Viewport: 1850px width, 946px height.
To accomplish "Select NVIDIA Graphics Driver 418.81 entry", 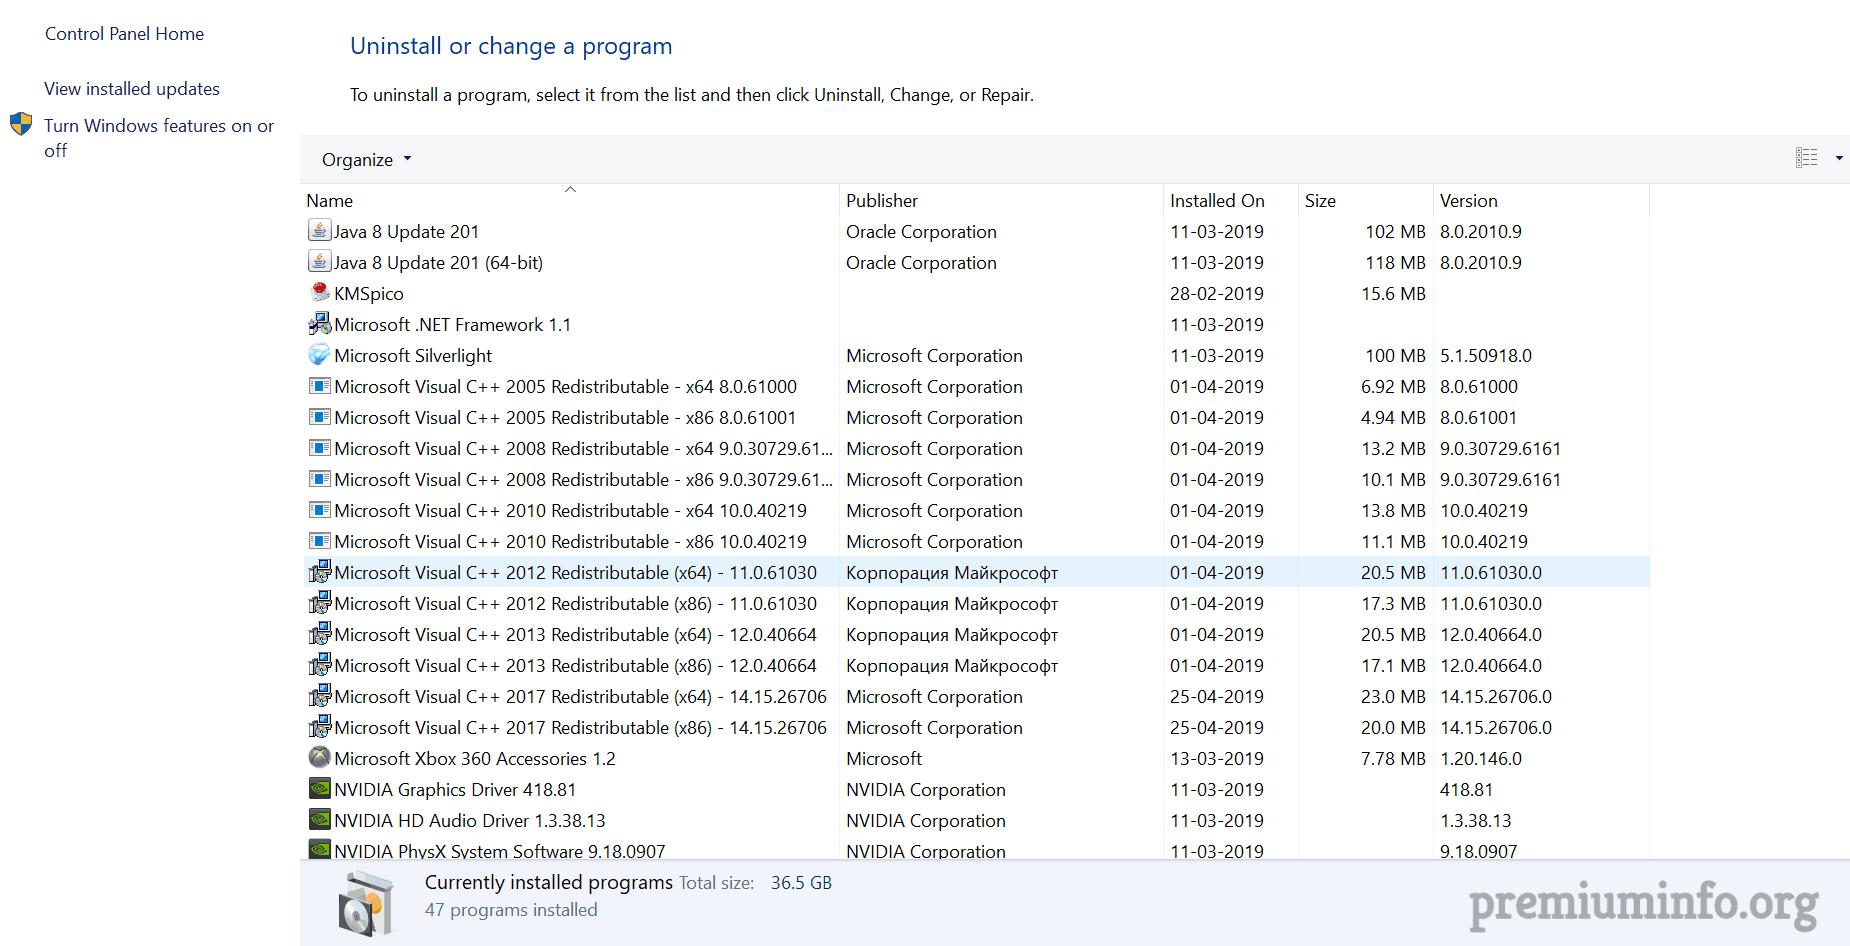I will [x=455, y=790].
